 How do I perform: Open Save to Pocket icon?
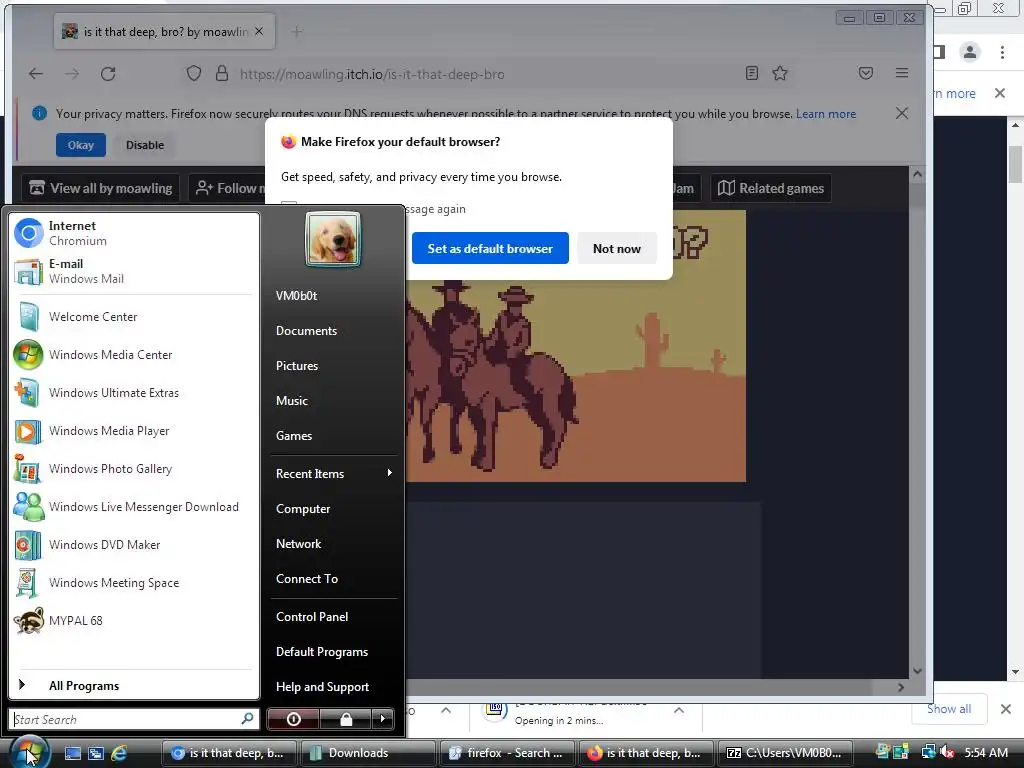pyautogui.click(x=866, y=73)
